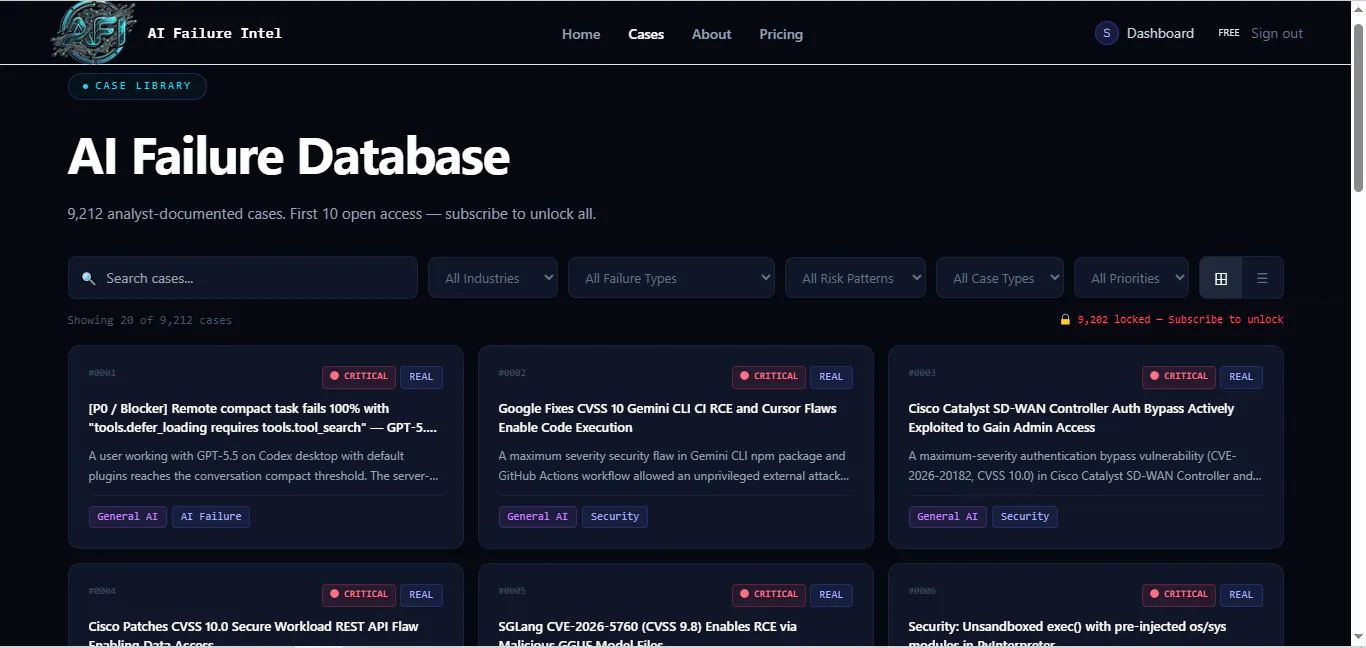1366x648 pixels.
Task: Switch to list view layout
Action: tap(1262, 278)
